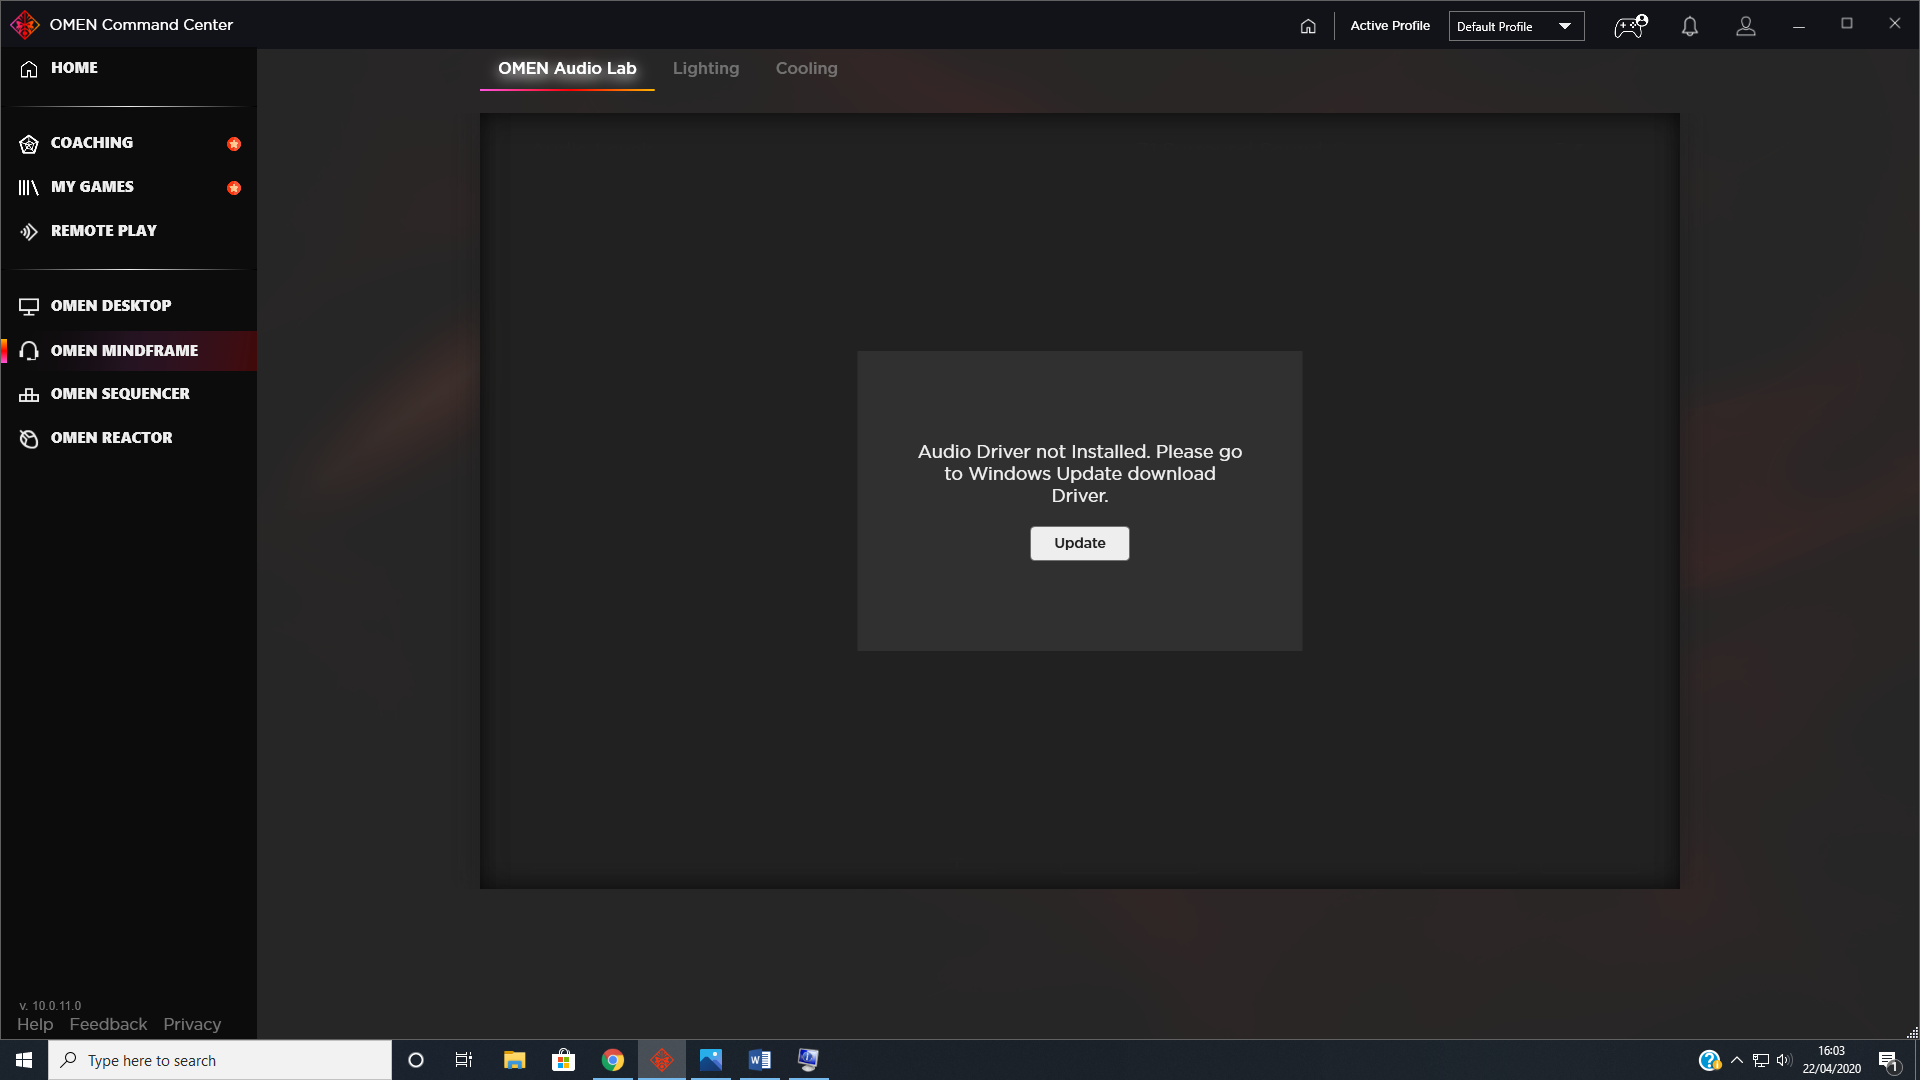Expand the Default Profile dropdown
Viewport: 1920px width, 1080px height.
(1516, 26)
